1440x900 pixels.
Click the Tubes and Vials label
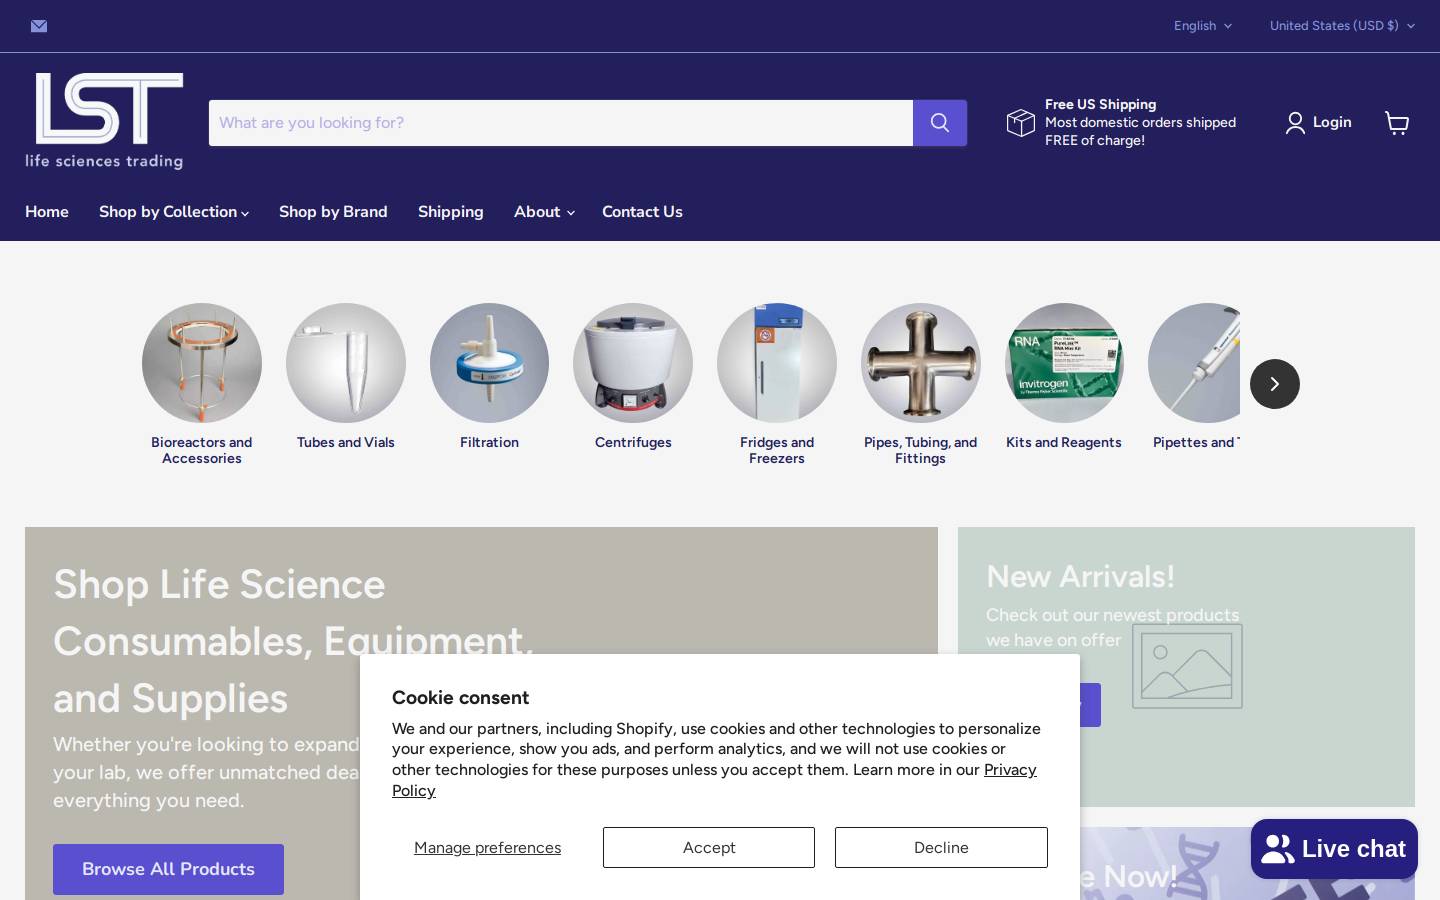(346, 442)
